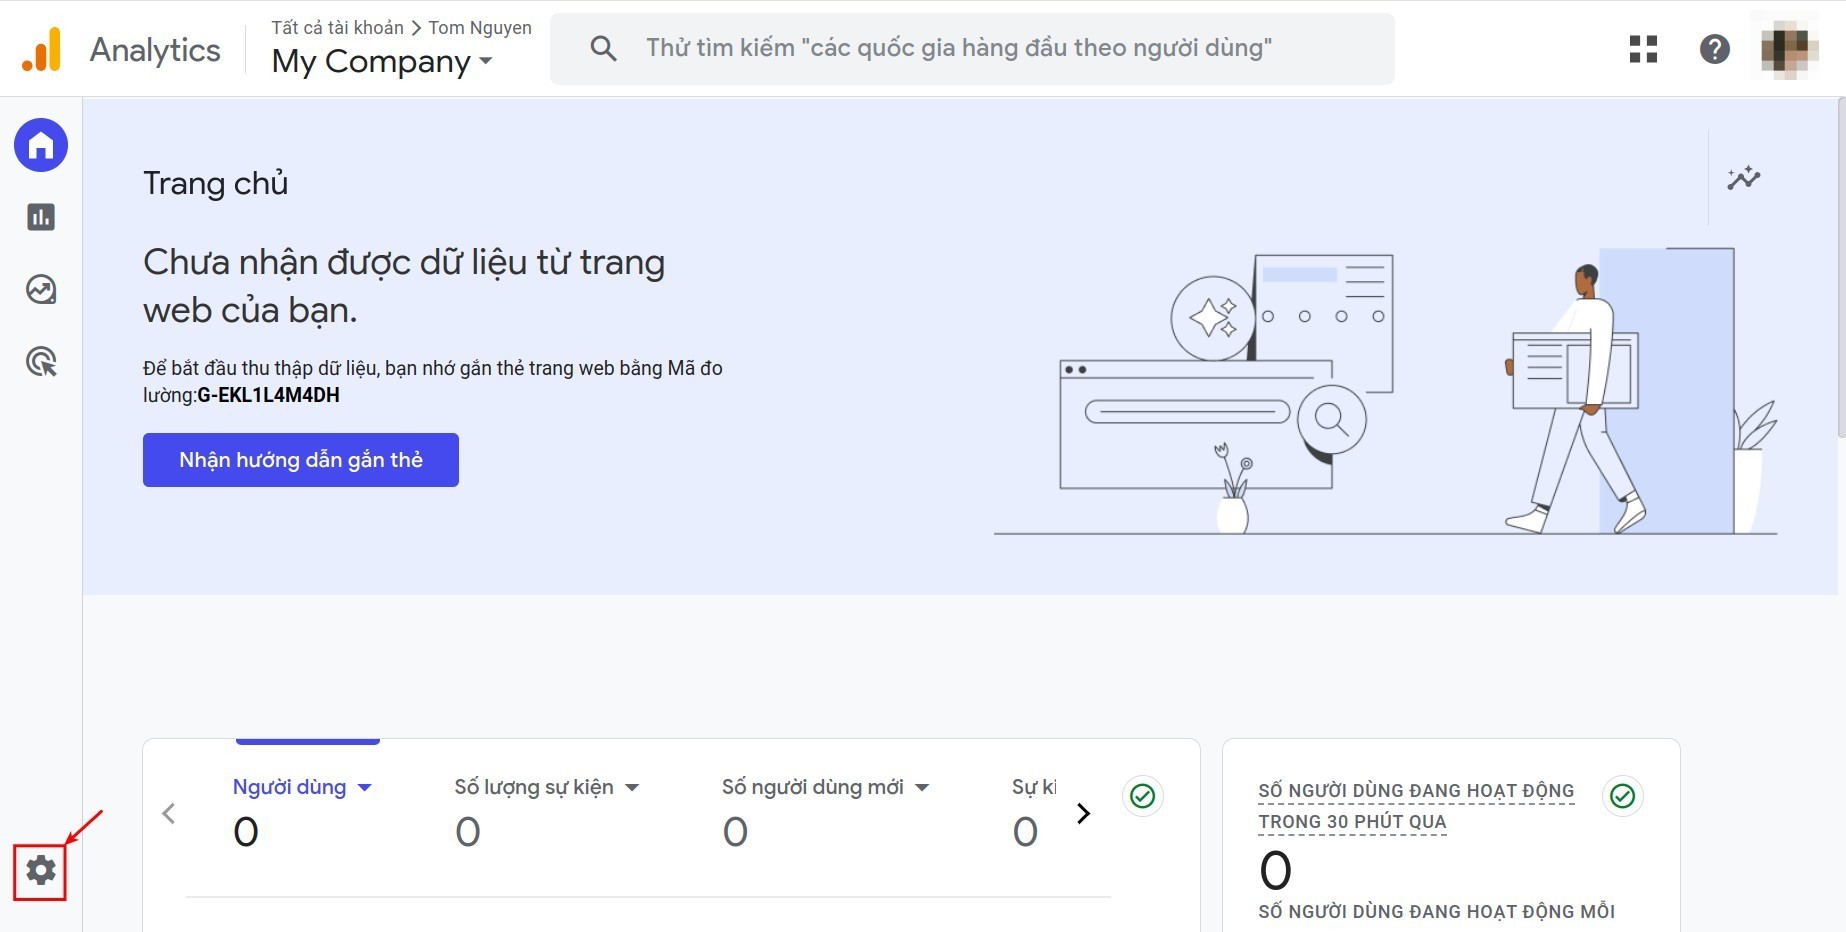
Task: Open the My Company property selector
Action: pos(382,62)
